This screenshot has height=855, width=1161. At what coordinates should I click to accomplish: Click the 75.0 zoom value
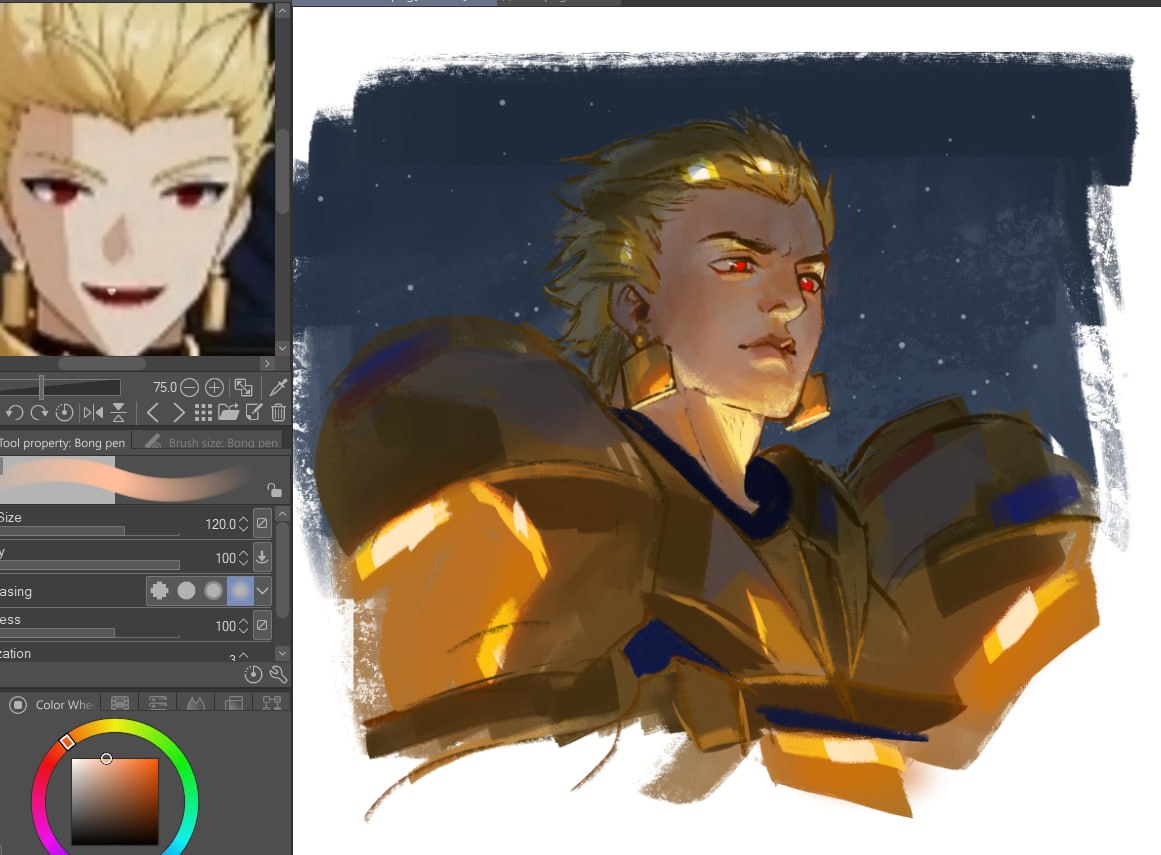(x=164, y=387)
